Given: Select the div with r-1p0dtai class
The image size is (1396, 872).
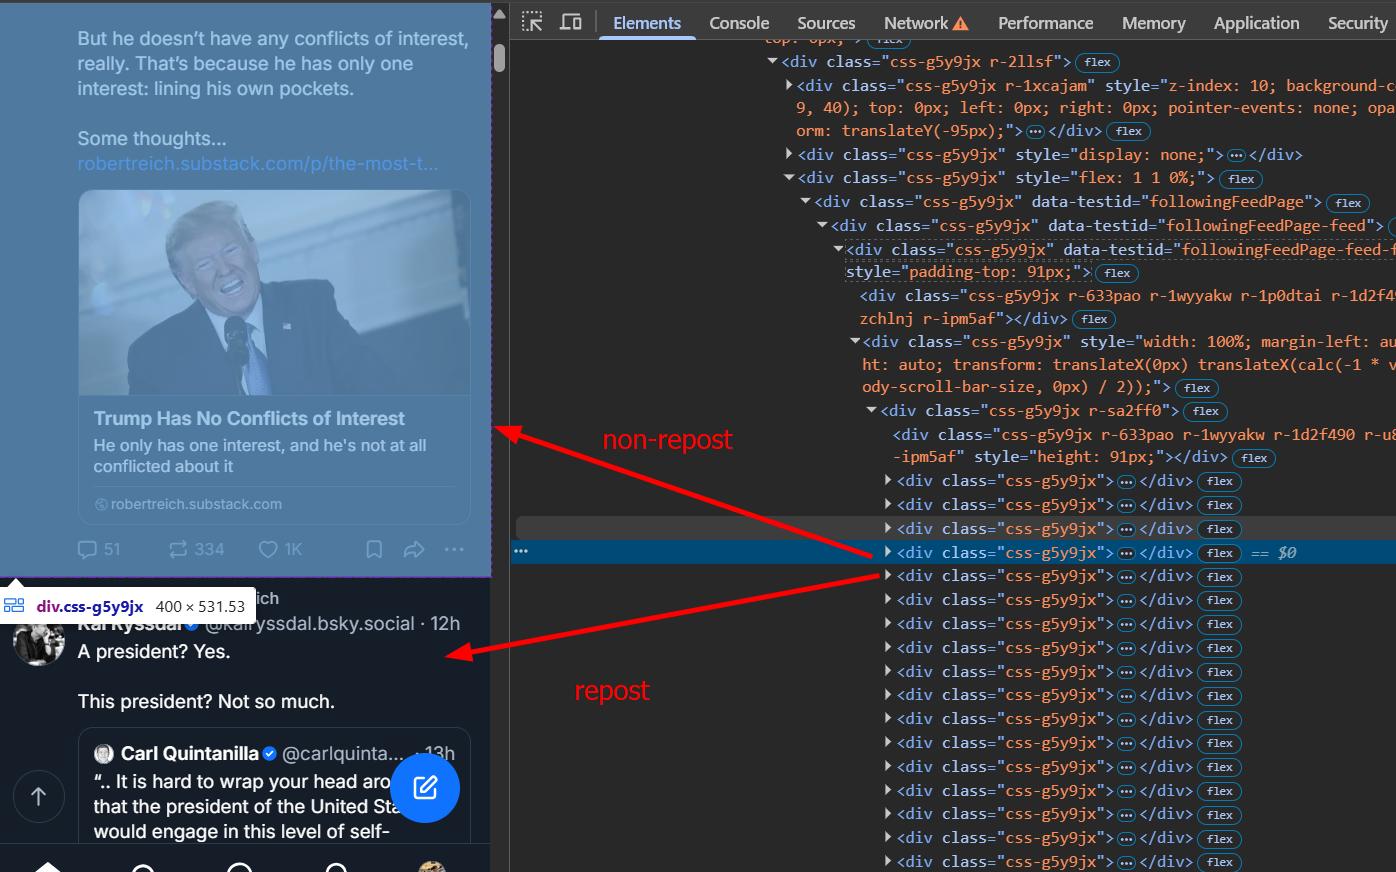Looking at the screenshot, I should pyautogui.click(x=1126, y=306).
